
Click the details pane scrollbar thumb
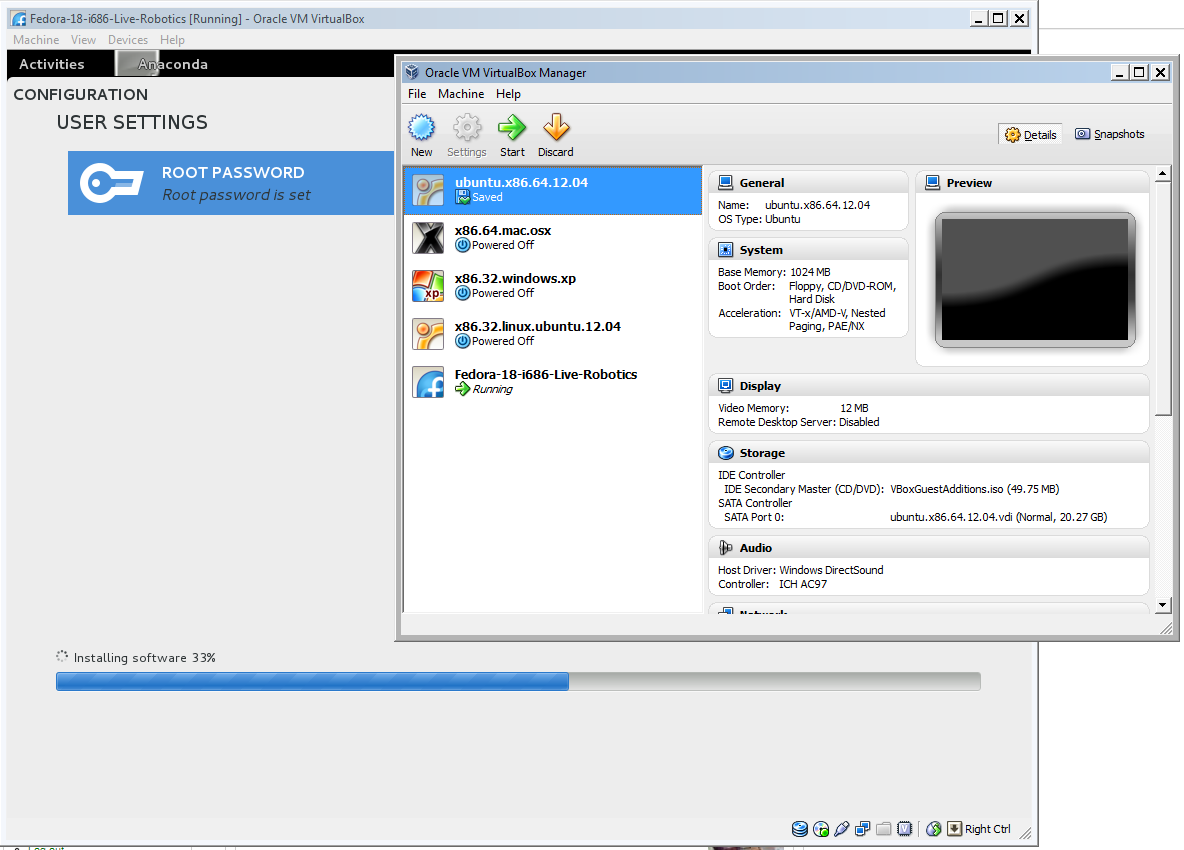[1163, 298]
